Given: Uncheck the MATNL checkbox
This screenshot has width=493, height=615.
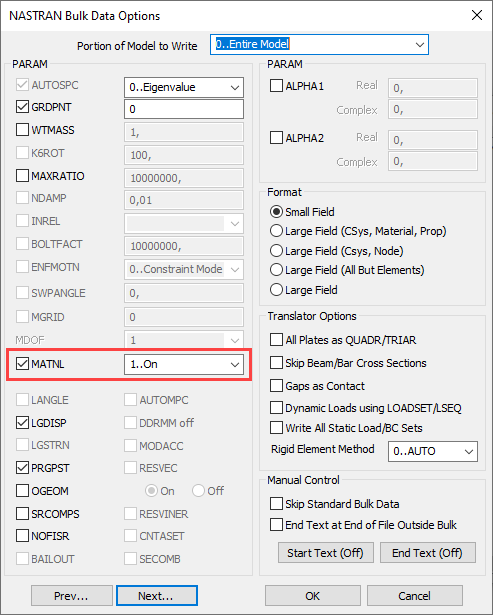Looking at the screenshot, I should pyautogui.click(x=22, y=364).
